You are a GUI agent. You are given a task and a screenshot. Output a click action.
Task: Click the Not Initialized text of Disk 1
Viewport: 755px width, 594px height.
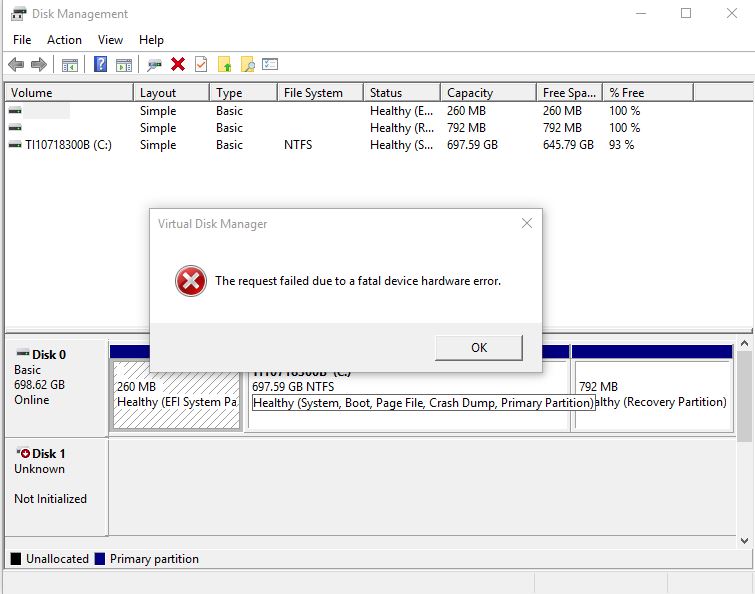tap(51, 499)
